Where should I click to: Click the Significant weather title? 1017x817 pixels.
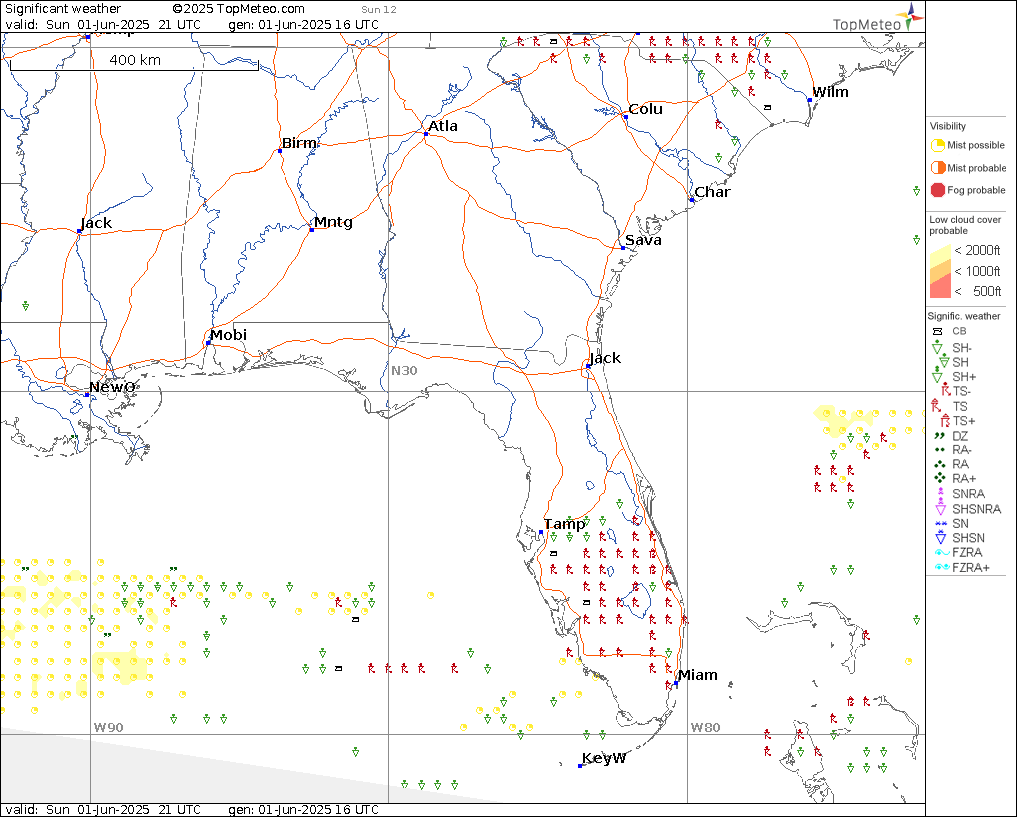[63, 8]
